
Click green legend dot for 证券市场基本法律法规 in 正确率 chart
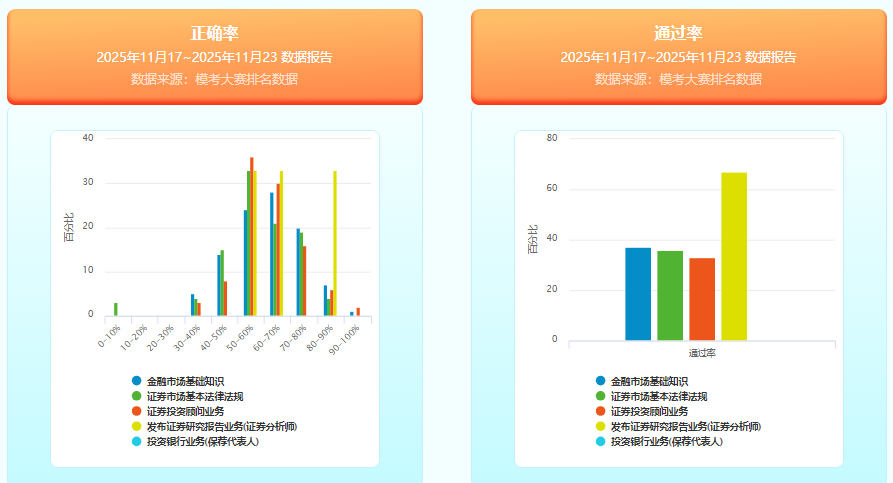(136, 396)
